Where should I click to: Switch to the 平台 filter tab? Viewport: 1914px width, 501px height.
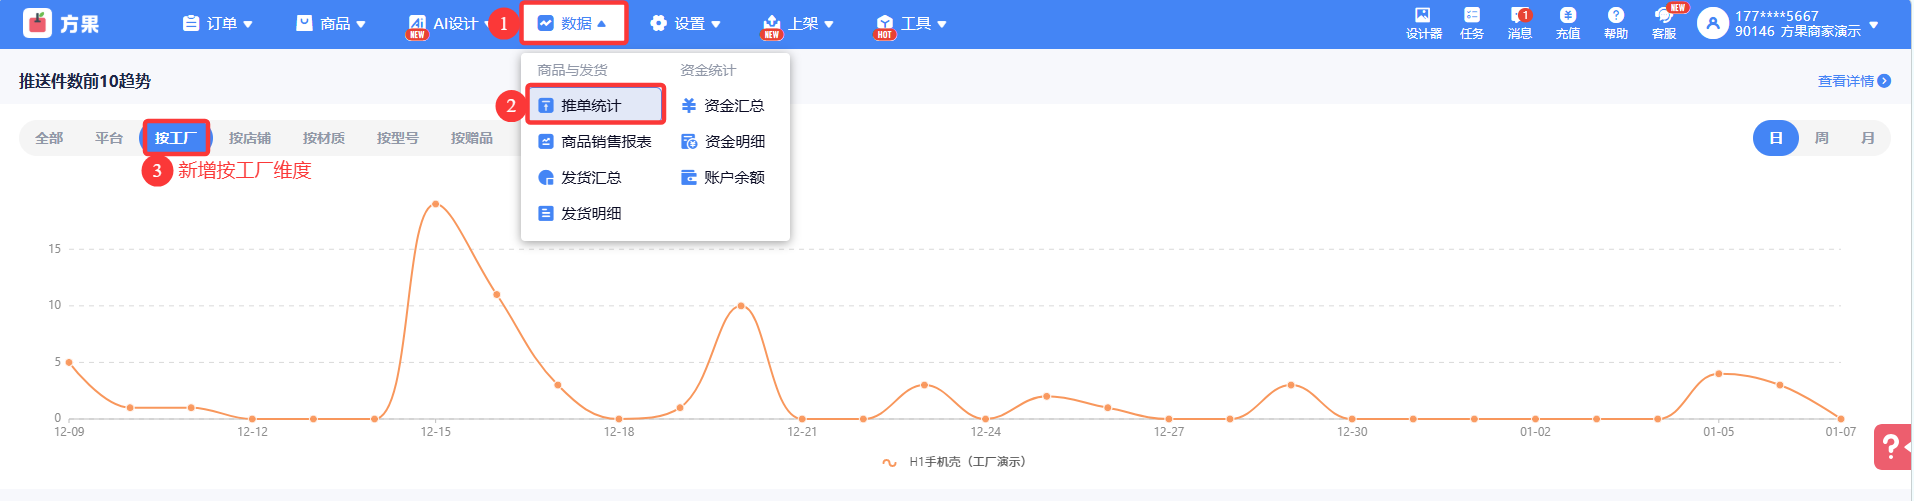[x=109, y=138]
